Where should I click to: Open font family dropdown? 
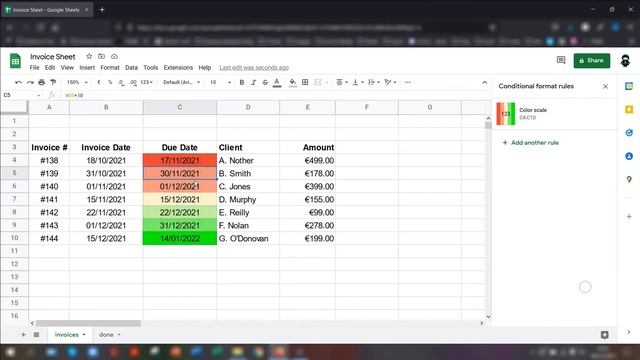coord(181,82)
